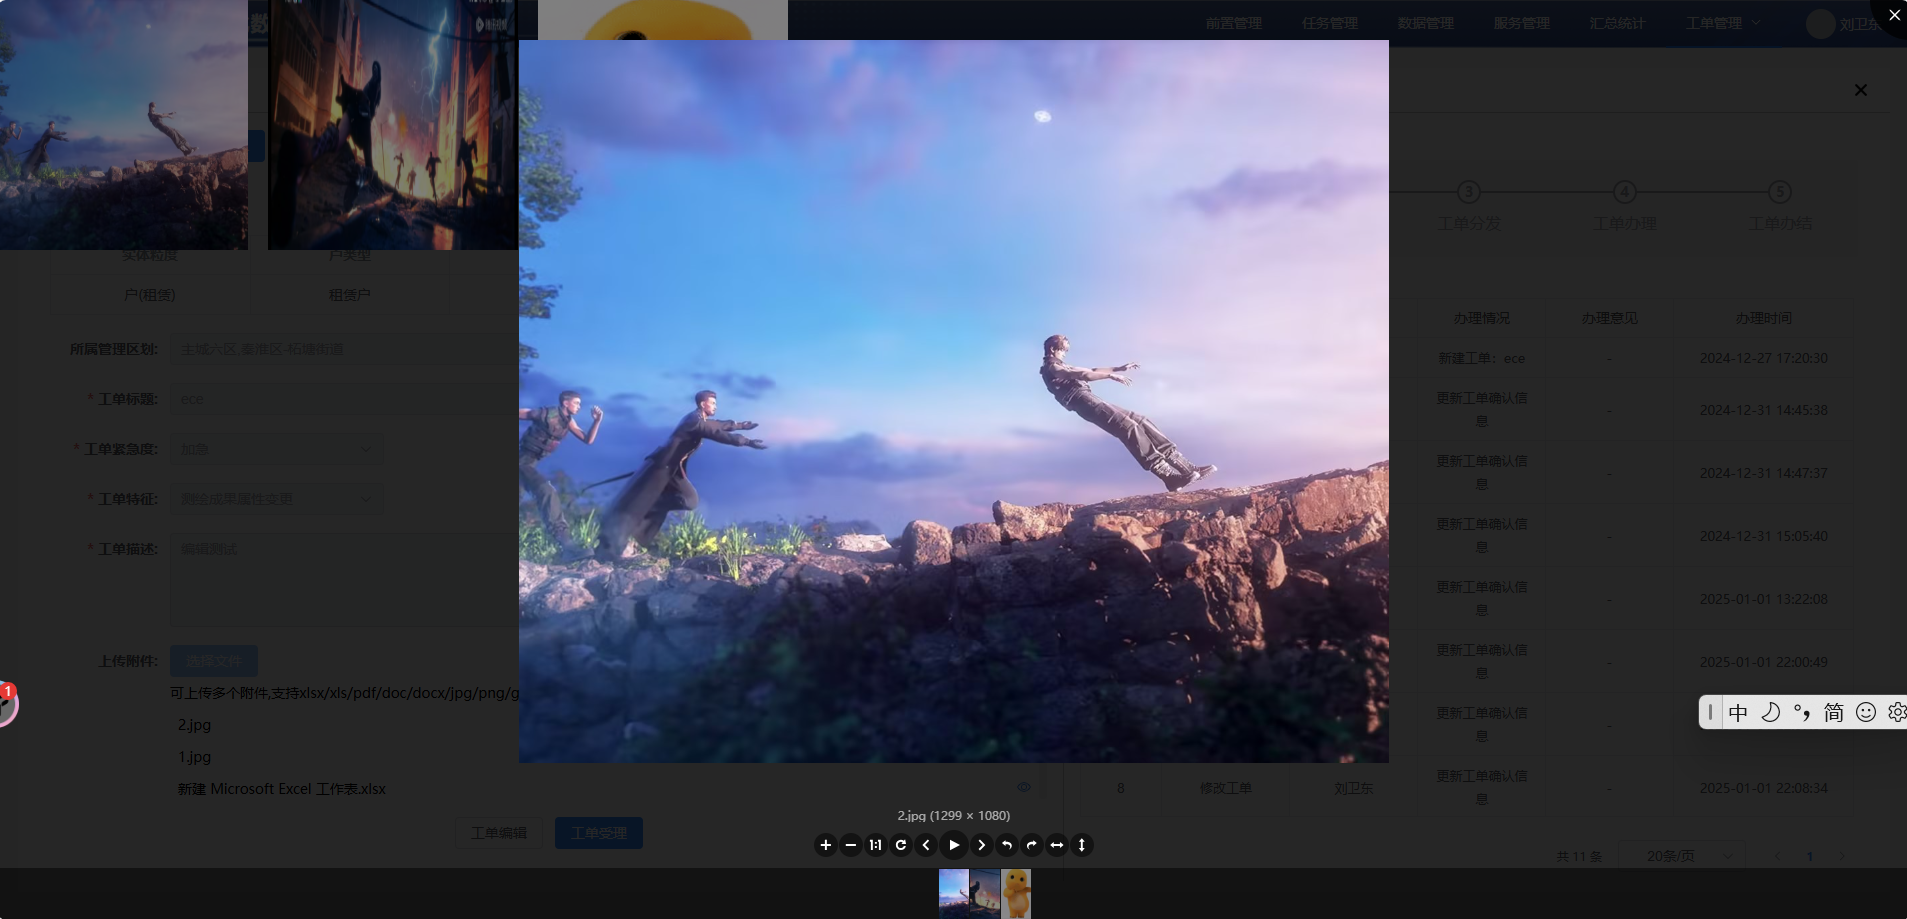Go to the previous image in viewer
The height and width of the screenshot is (919, 1907).
coord(926,845)
